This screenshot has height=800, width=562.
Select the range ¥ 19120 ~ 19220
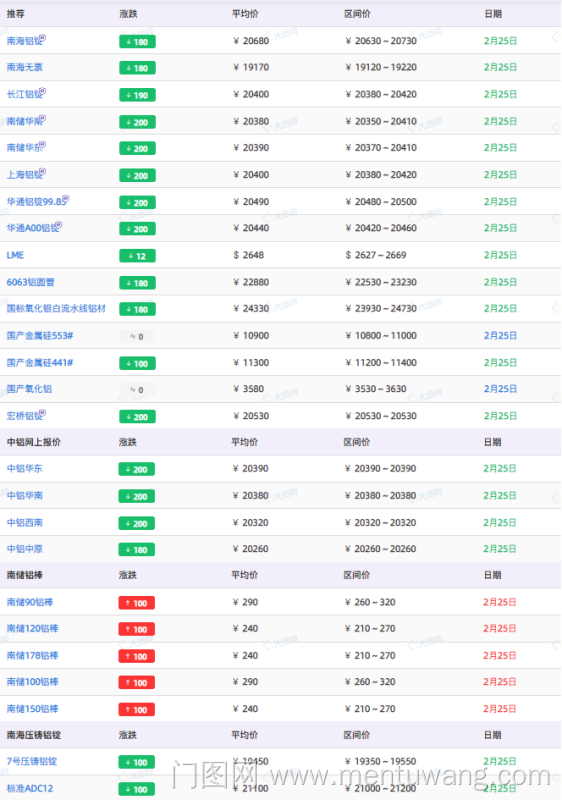tap(381, 67)
